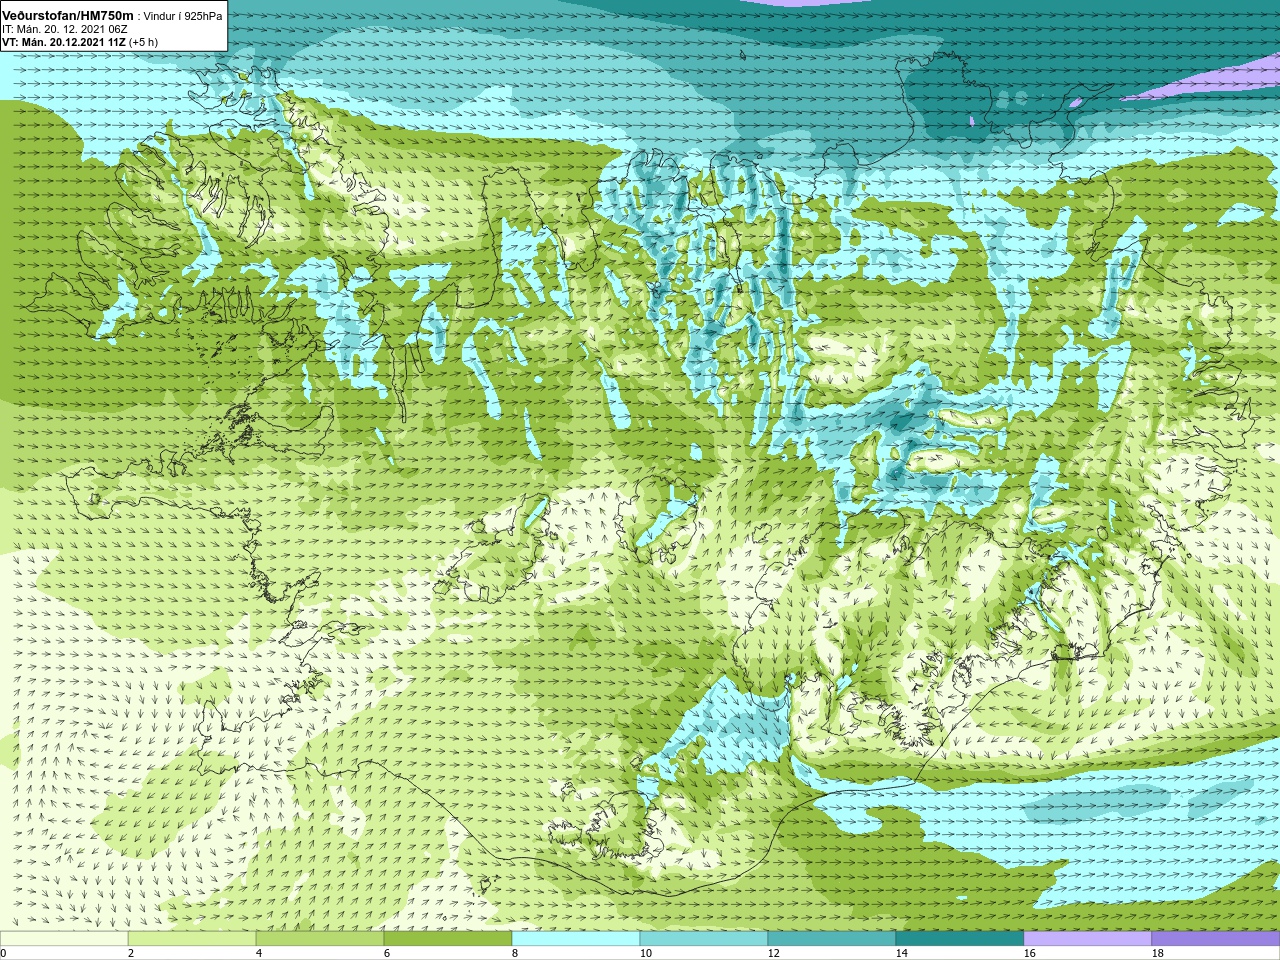Screen dimensions: 1280x960
Task: Click the '14' scale tick label
Action: (x=902, y=953)
